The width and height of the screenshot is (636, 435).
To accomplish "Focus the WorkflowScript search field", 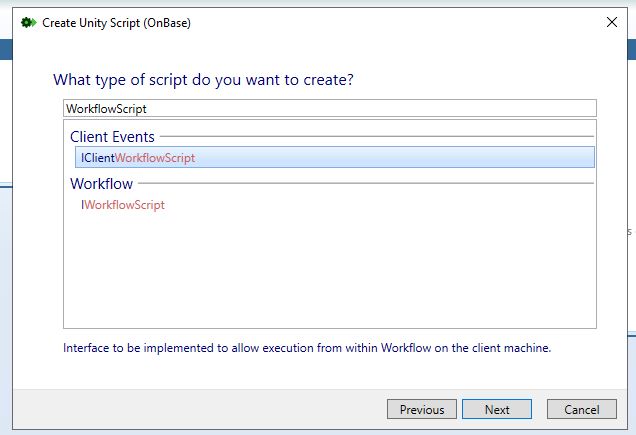I will pyautogui.click(x=330, y=108).
